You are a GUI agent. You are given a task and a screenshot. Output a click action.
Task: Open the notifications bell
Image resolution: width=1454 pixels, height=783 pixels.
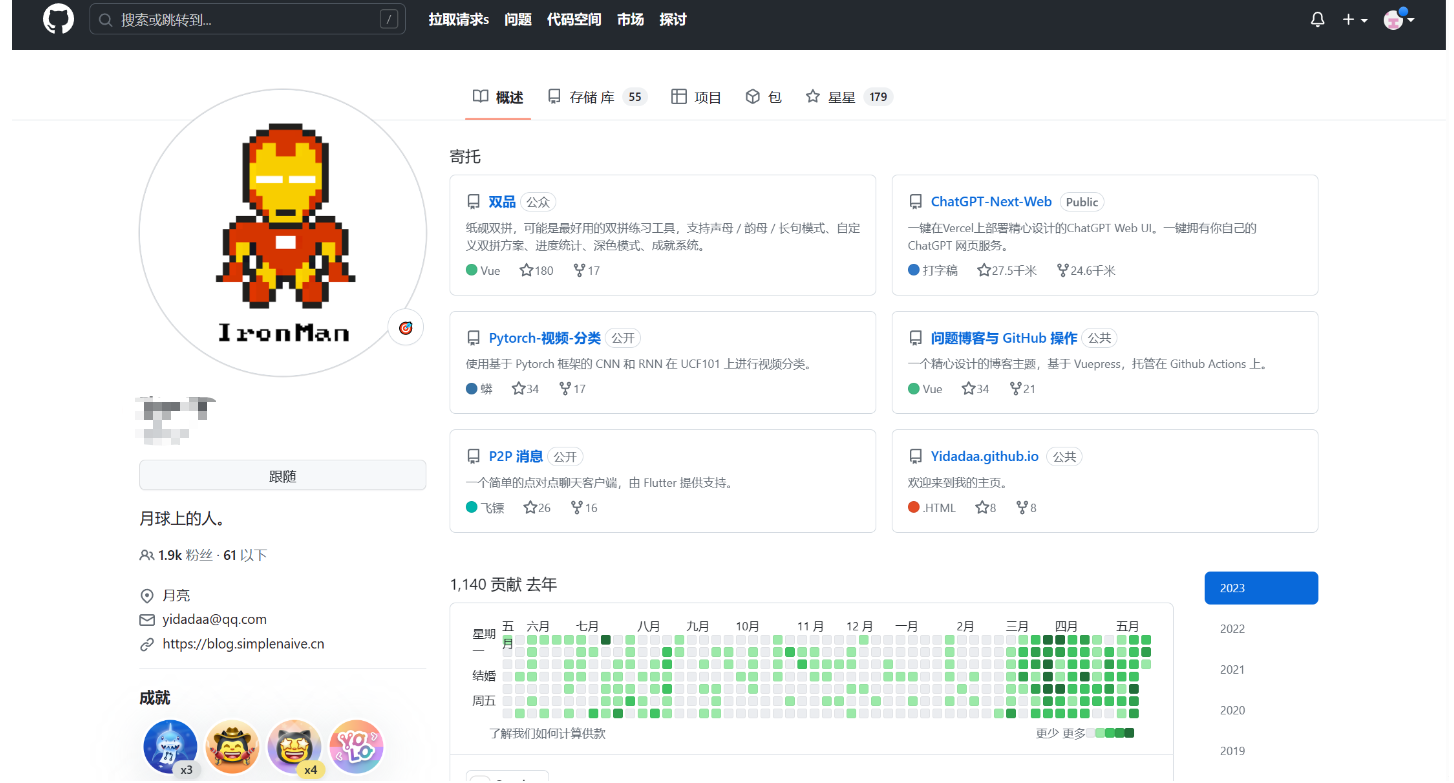click(x=1317, y=20)
